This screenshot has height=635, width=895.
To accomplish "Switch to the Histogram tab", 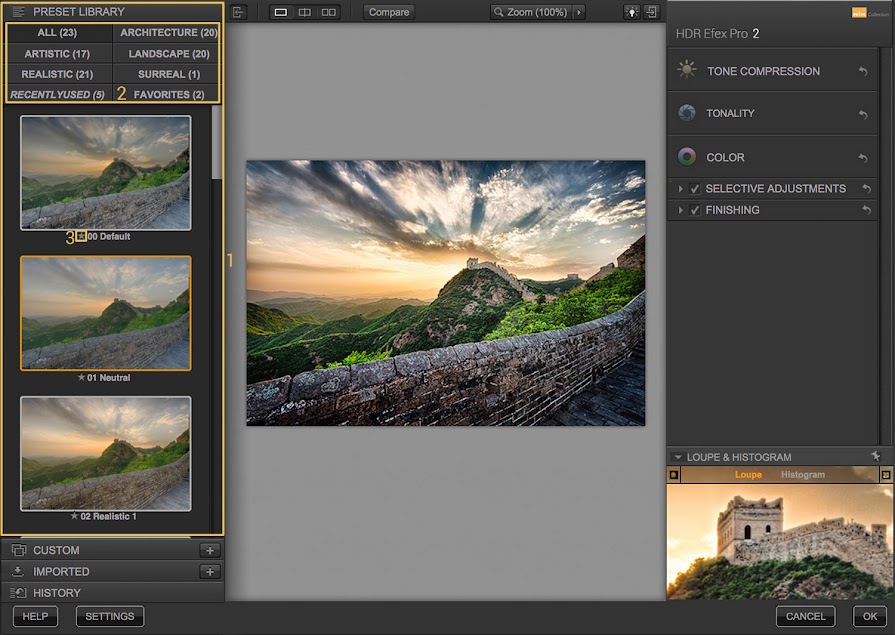I will tap(802, 475).
